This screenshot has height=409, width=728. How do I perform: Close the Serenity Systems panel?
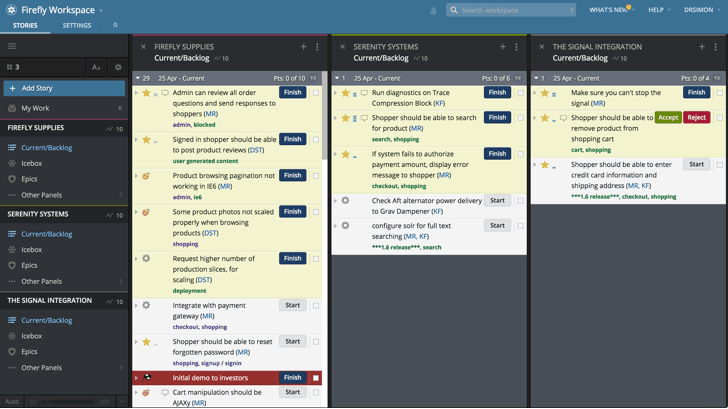[342, 46]
